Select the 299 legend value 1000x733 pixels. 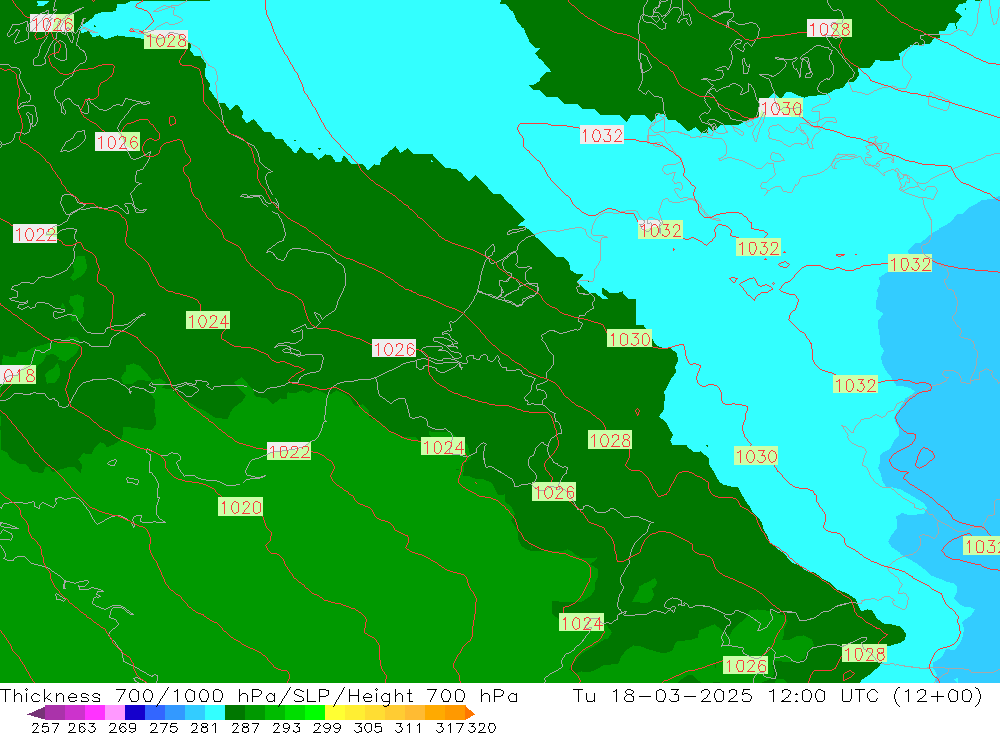point(327,727)
